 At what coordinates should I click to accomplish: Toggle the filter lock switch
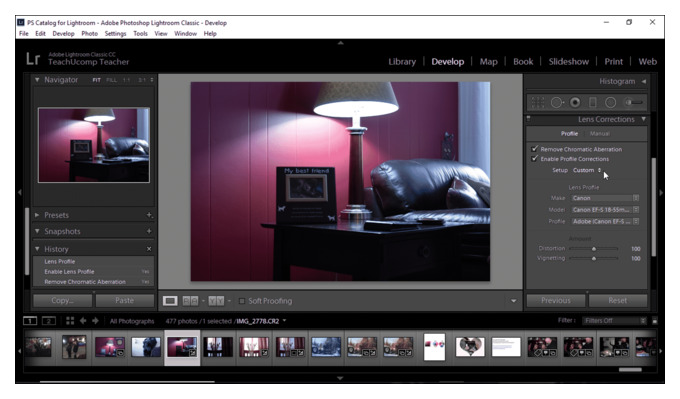[655, 321]
